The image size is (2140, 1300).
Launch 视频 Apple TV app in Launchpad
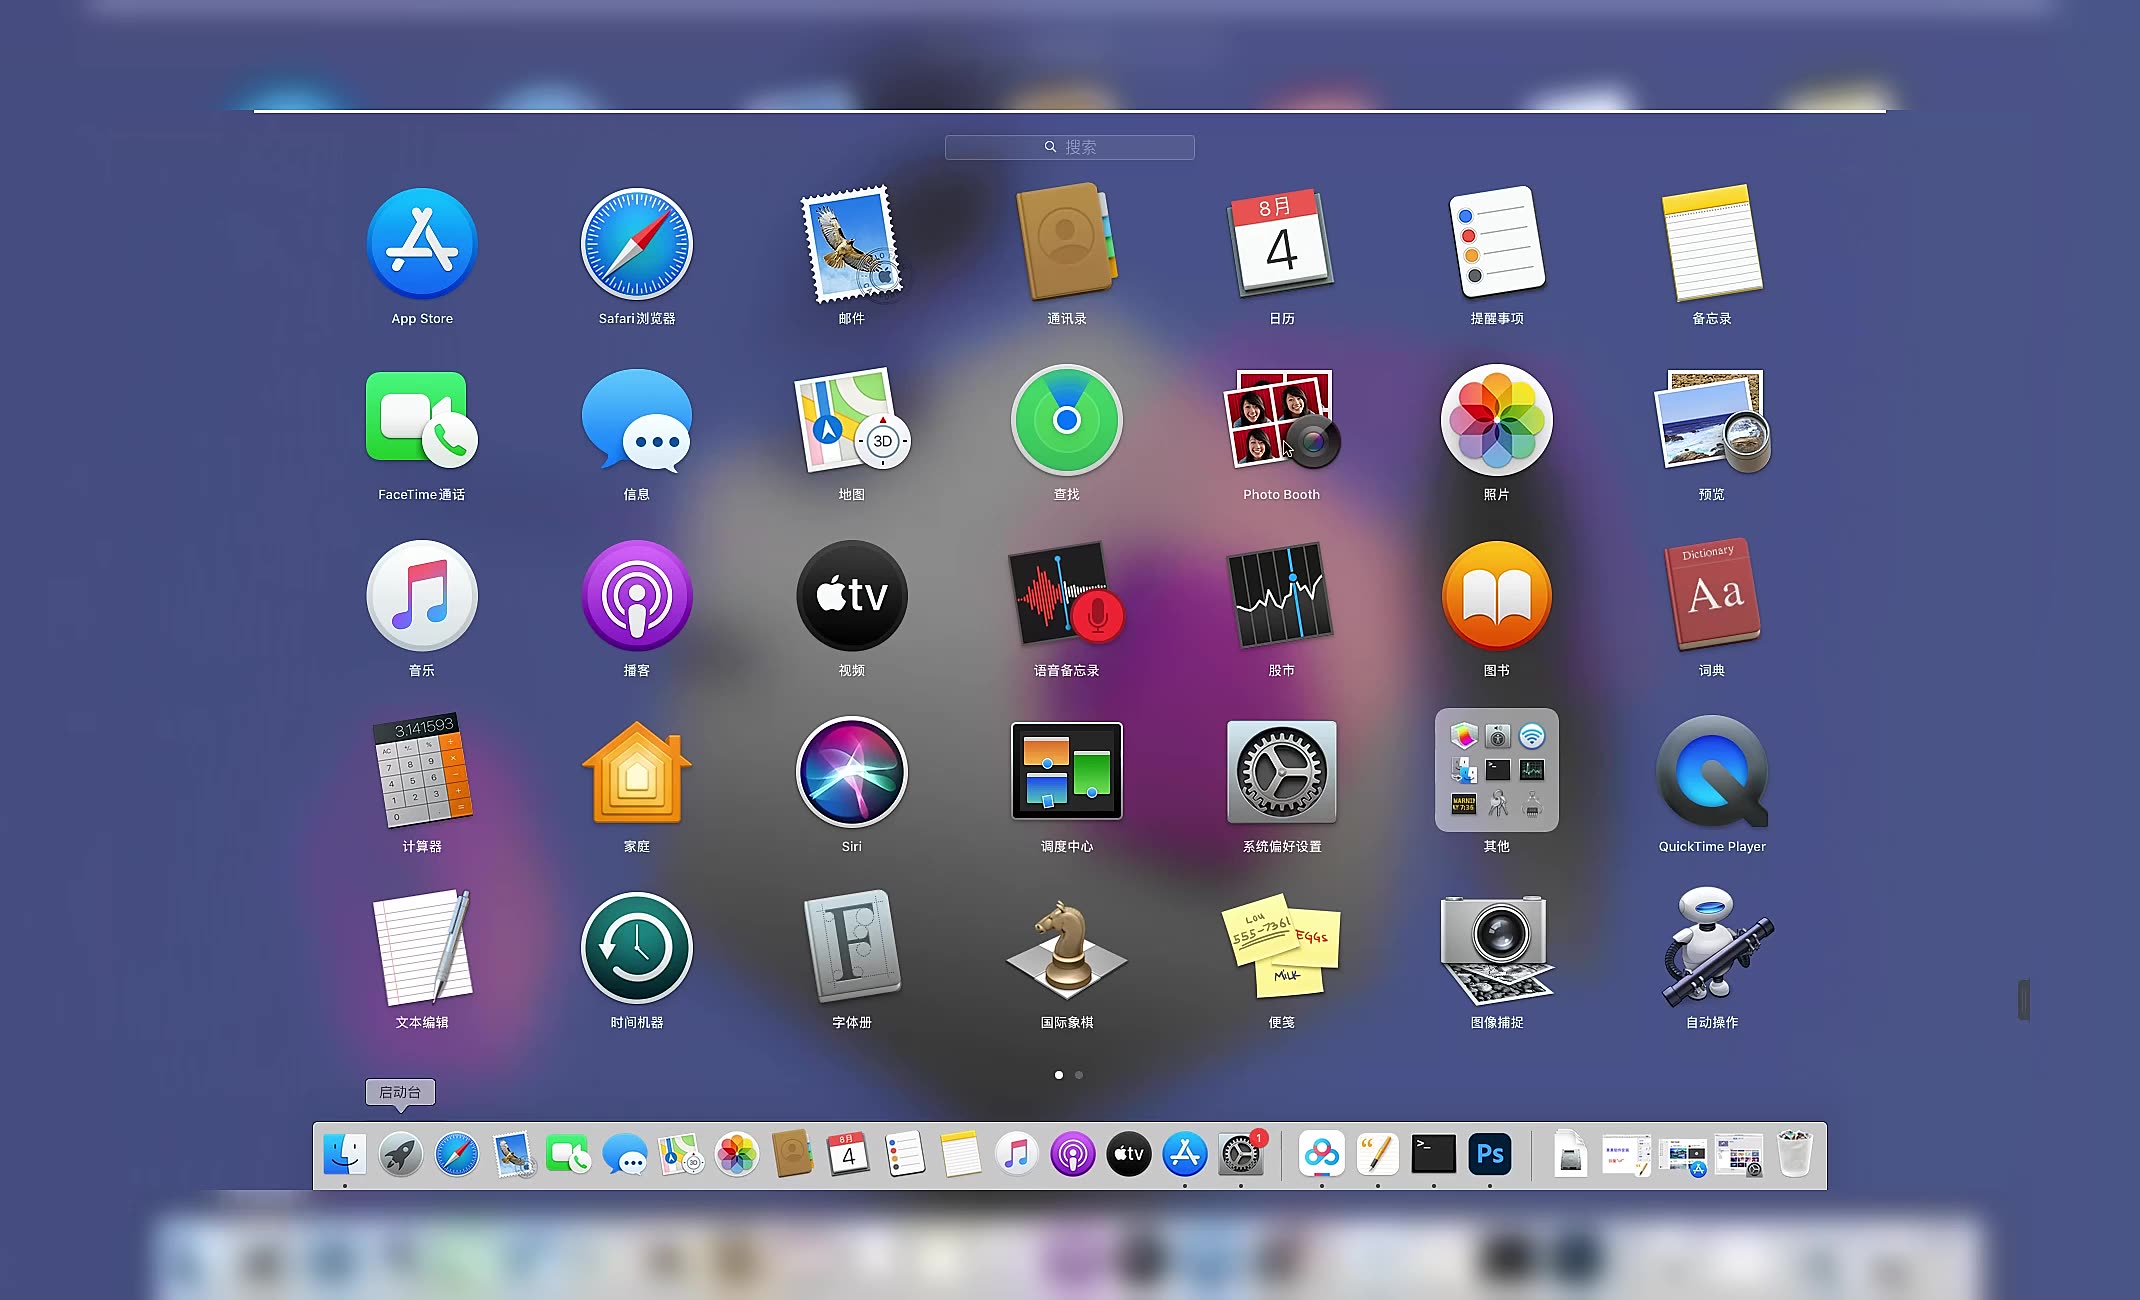coord(852,596)
